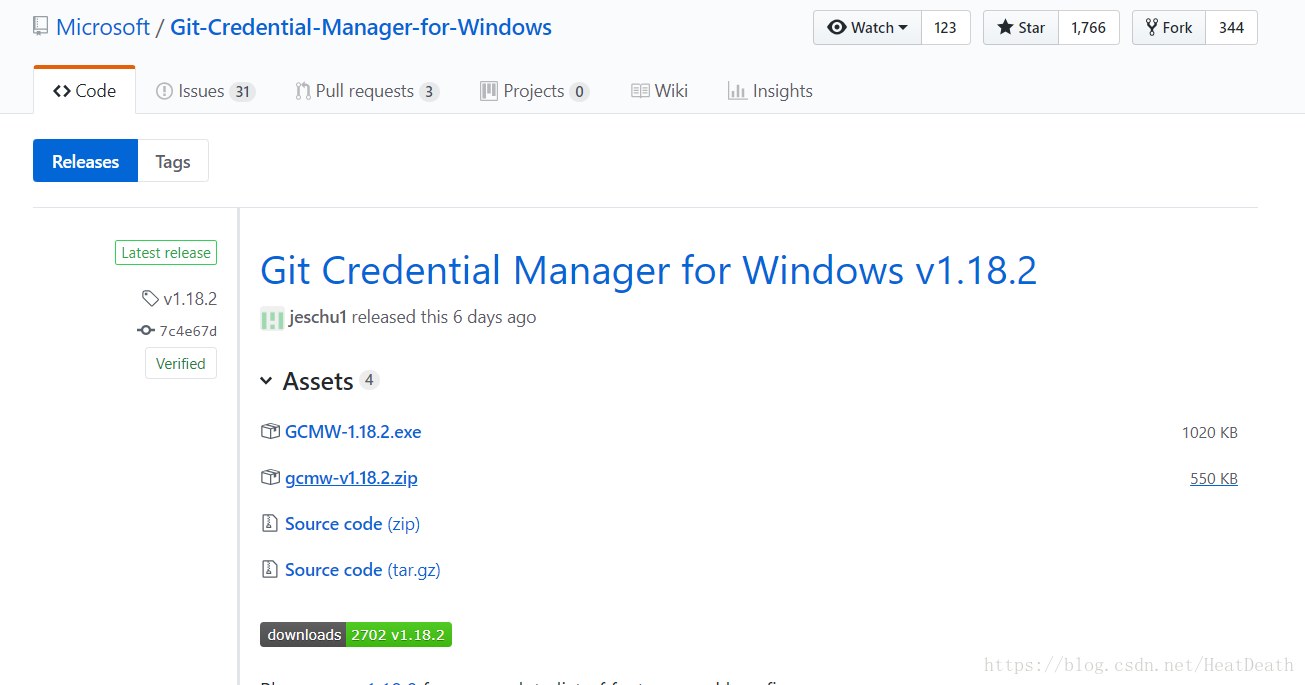Click jeschu1's avatar image
Image resolution: width=1305 pixels, height=685 pixels.
272,319
